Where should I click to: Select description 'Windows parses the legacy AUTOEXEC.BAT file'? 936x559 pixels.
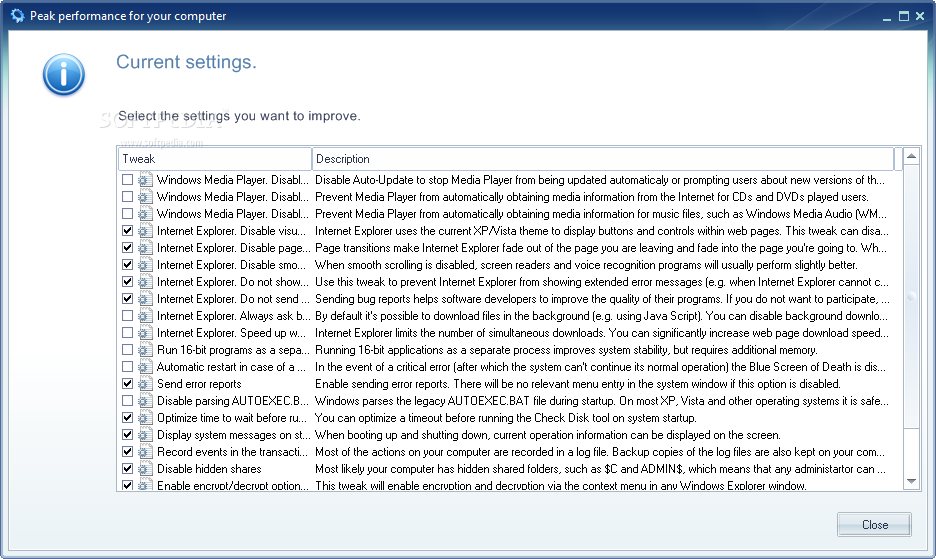602,401
